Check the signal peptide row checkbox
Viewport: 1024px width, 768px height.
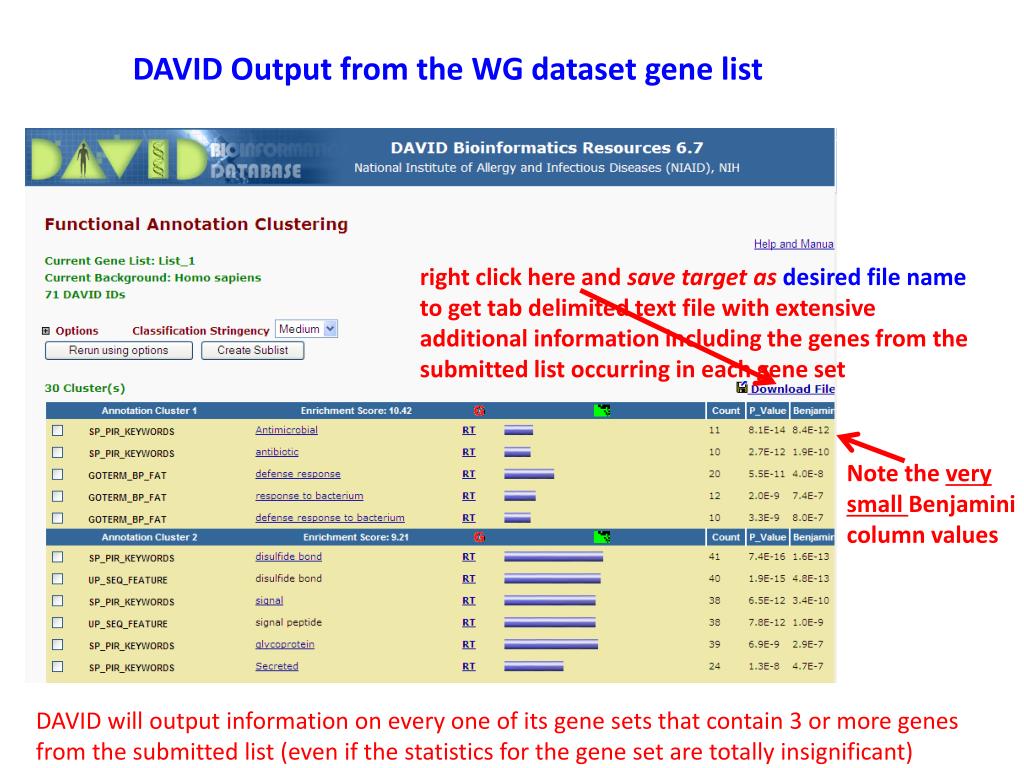pos(58,623)
